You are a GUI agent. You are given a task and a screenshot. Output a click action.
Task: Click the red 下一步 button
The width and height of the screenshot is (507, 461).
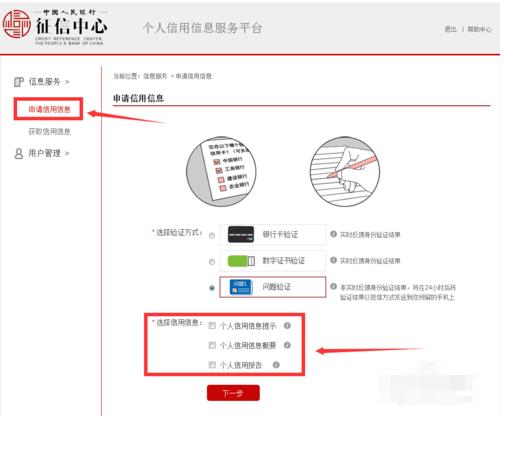pos(233,393)
